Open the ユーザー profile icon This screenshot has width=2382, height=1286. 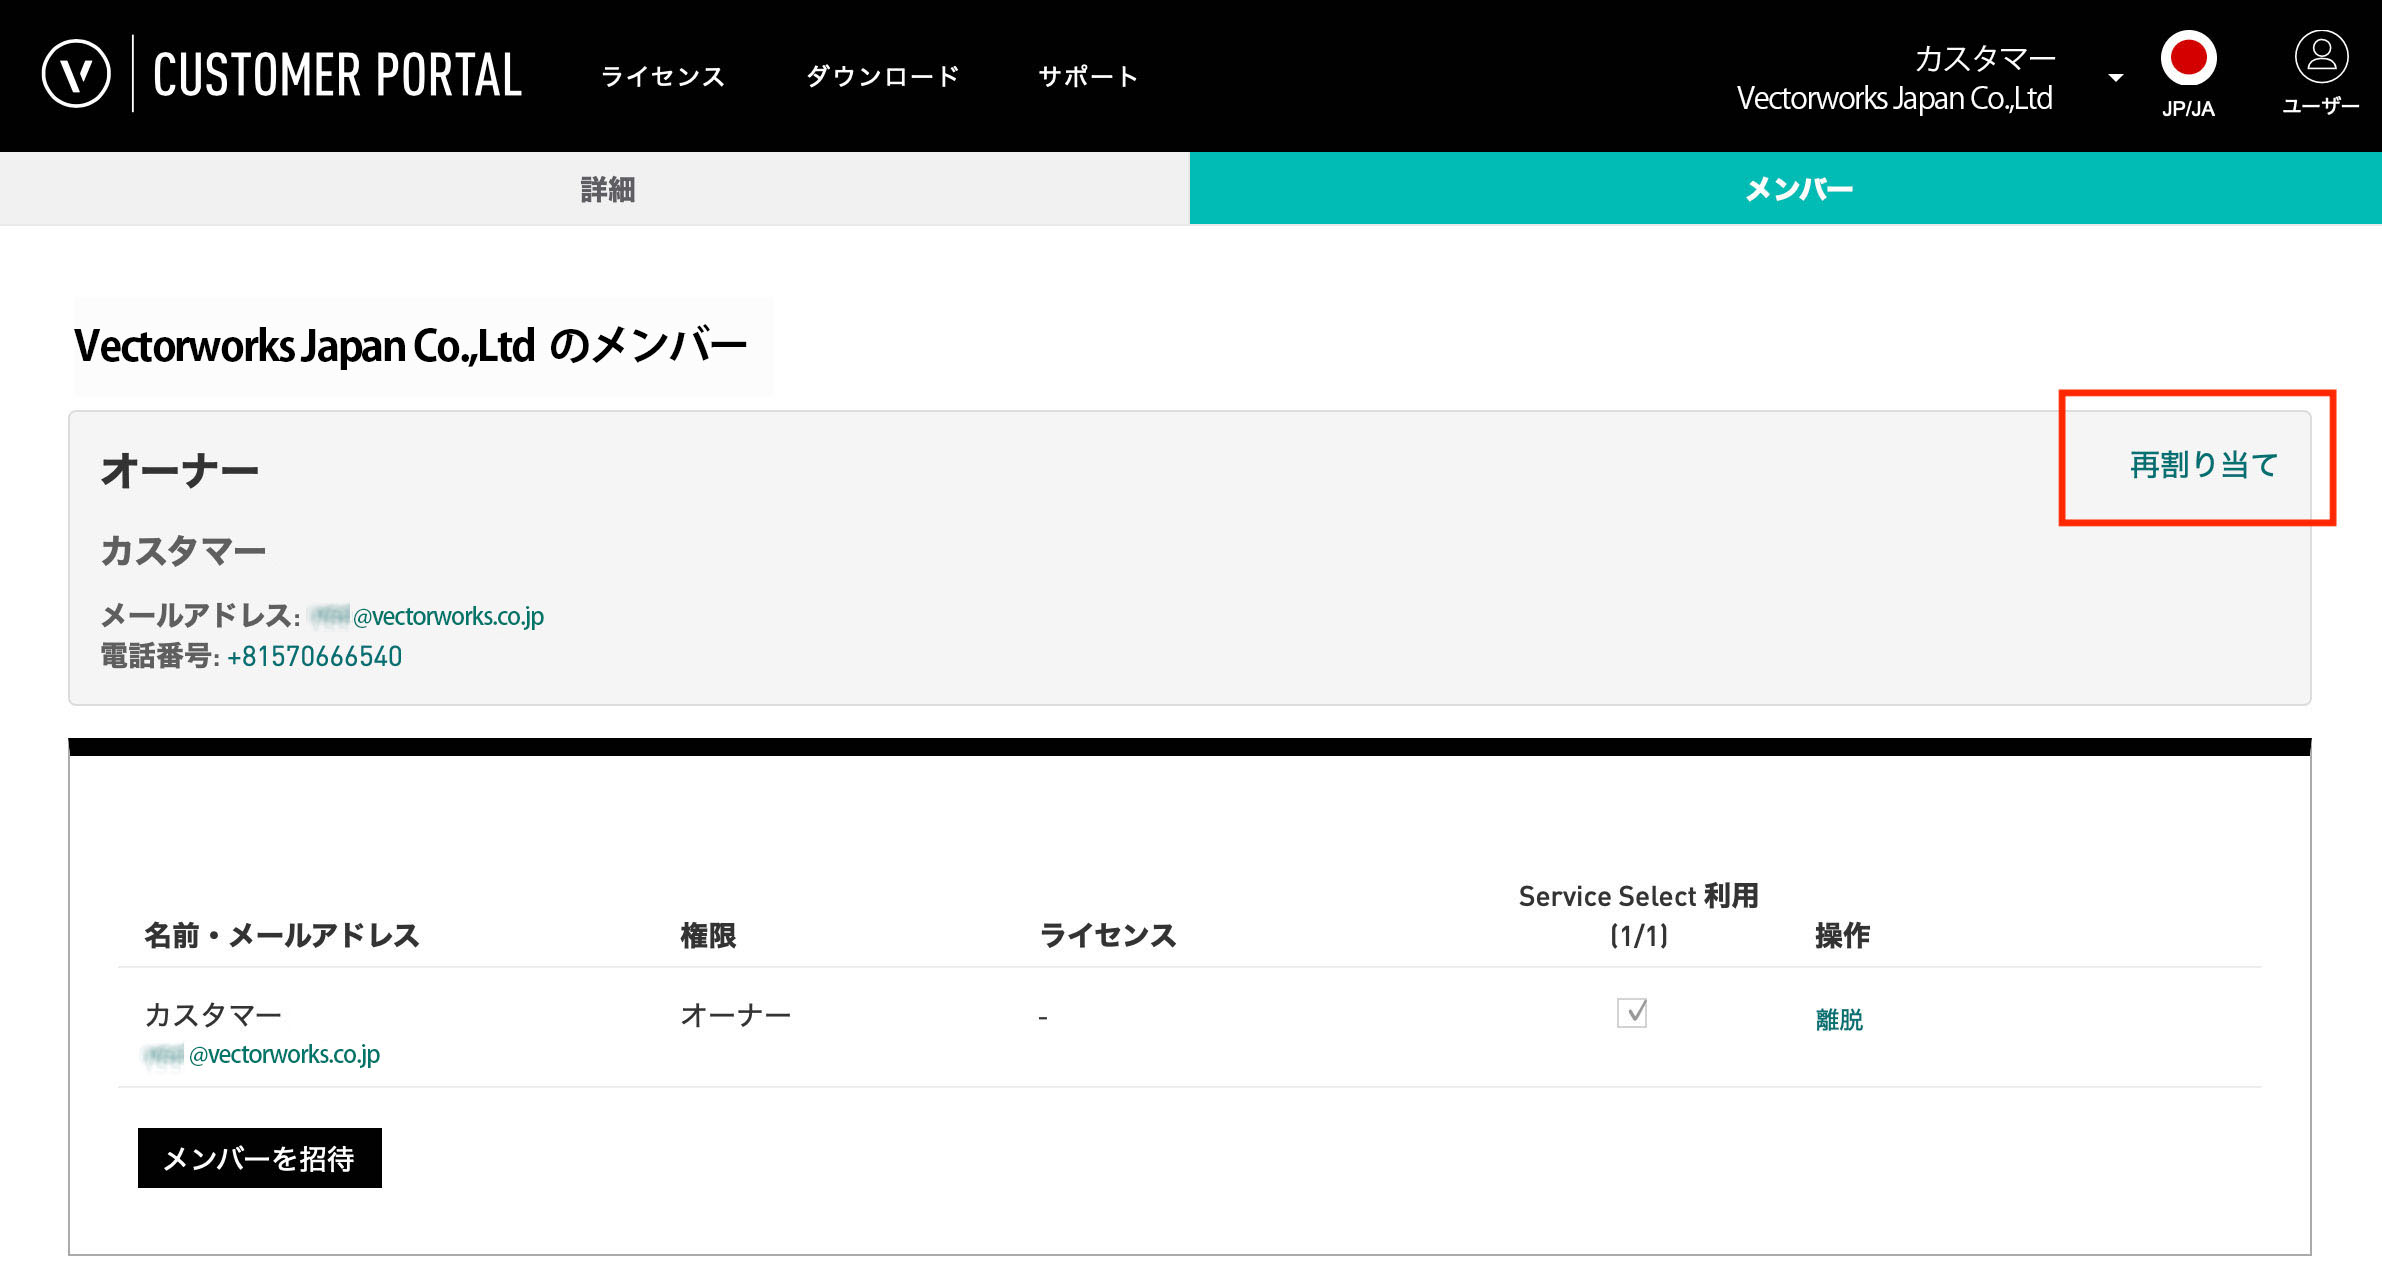click(x=2320, y=73)
